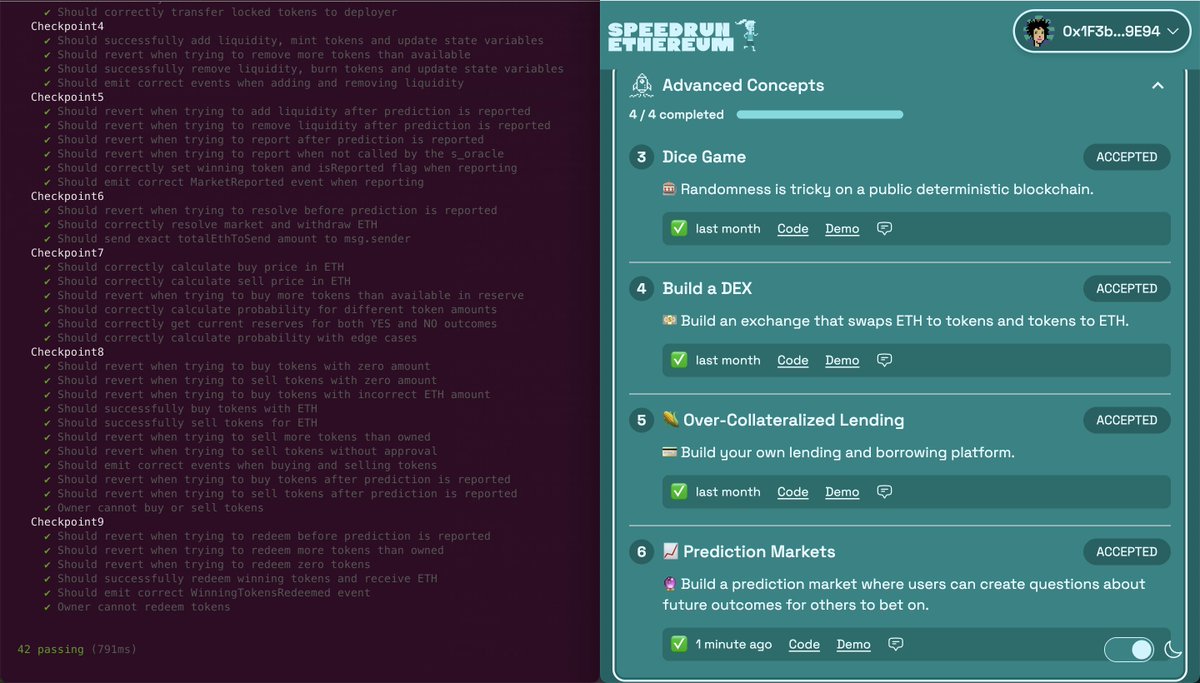Click the 4/4 completed progress bar
The height and width of the screenshot is (683, 1200).
[x=820, y=114]
